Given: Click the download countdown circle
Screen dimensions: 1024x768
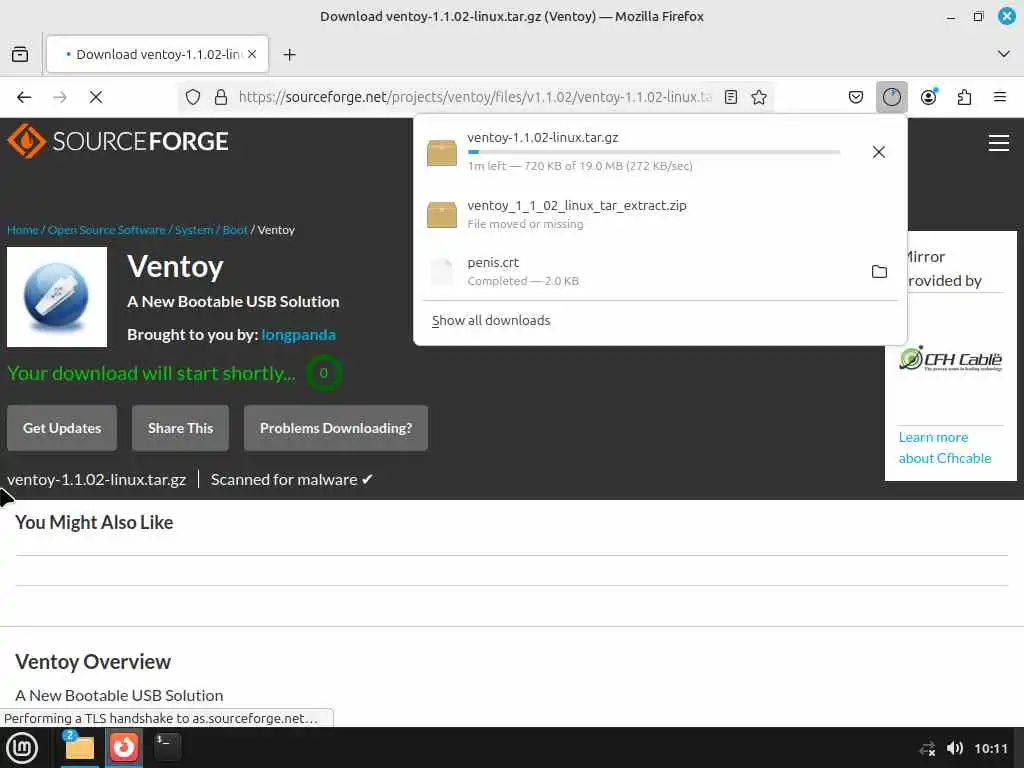Looking at the screenshot, I should tap(323, 373).
